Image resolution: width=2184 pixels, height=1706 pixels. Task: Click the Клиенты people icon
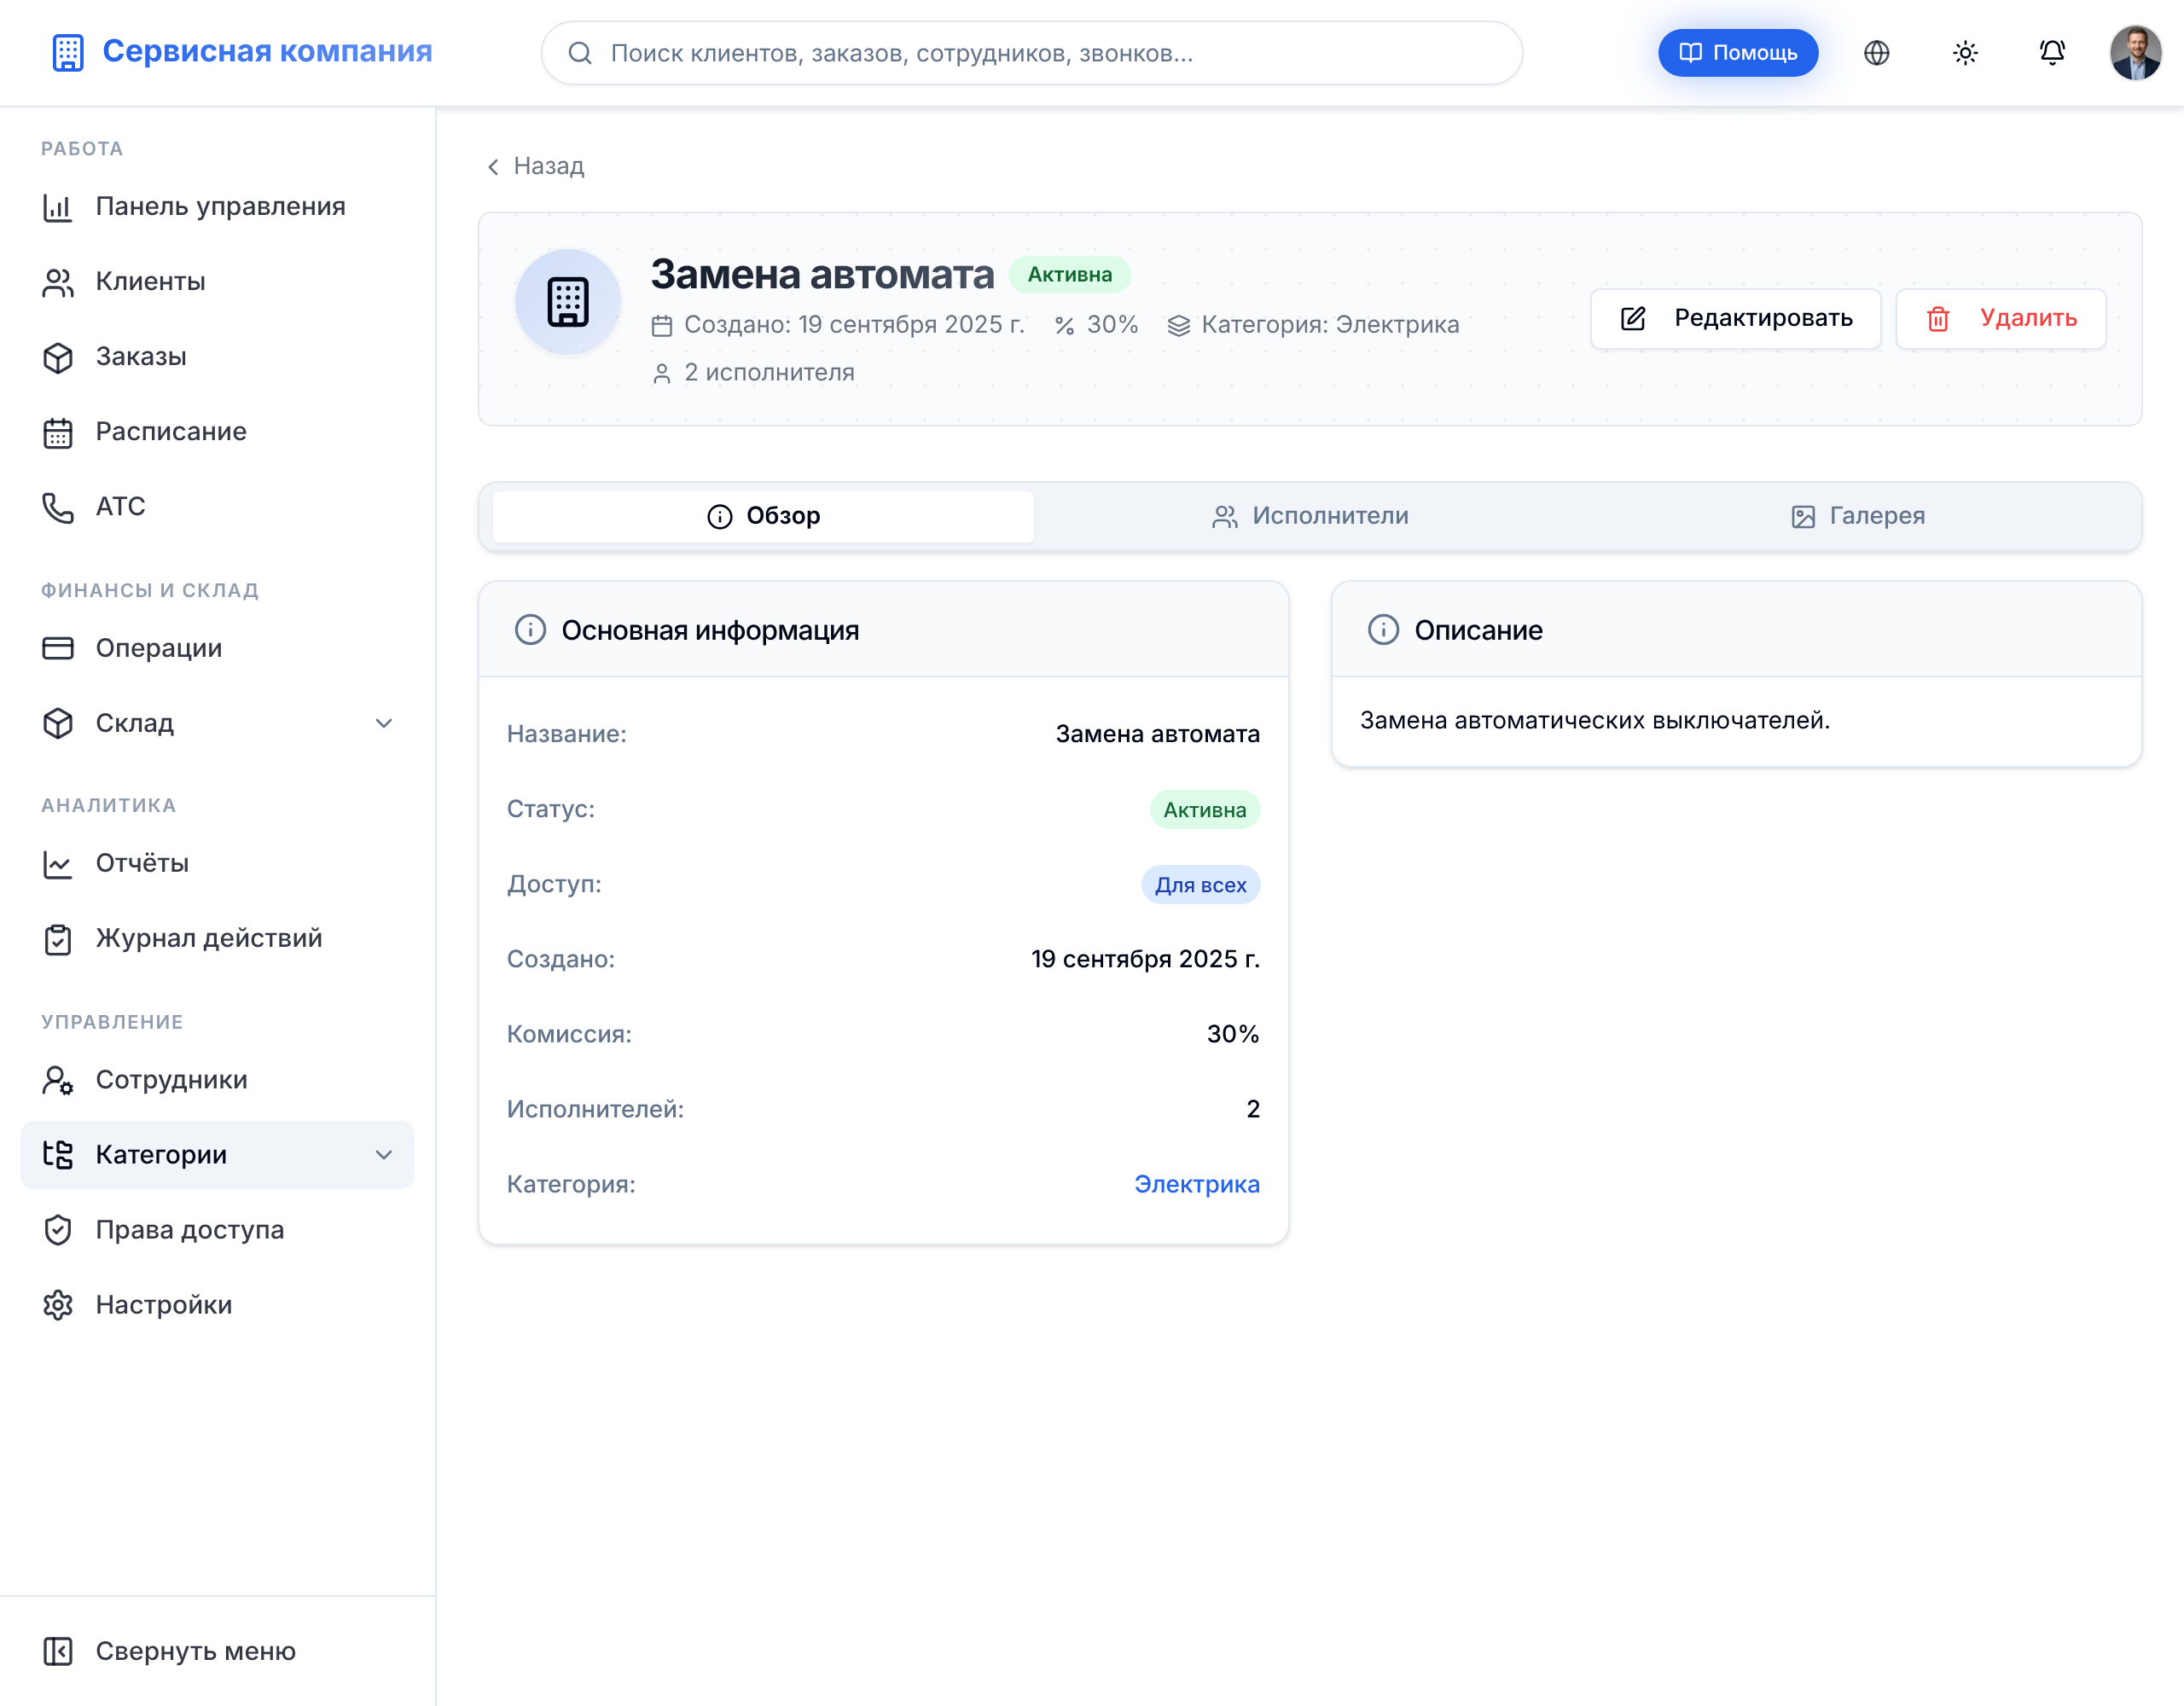click(x=58, y=282)
